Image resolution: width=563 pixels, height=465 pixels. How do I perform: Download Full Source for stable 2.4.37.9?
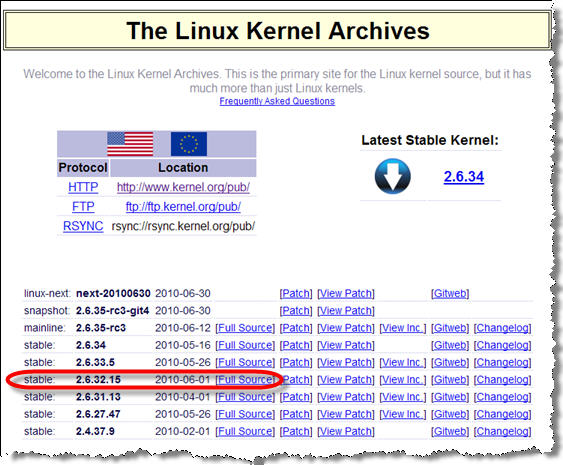(245, 431)
